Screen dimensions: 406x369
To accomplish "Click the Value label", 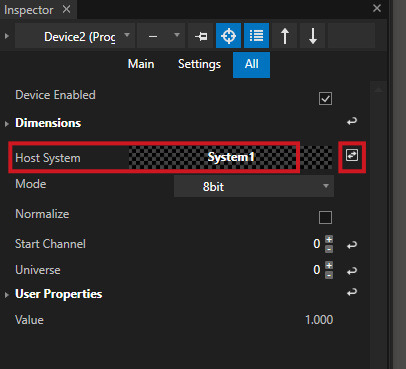I will point(29,320).
